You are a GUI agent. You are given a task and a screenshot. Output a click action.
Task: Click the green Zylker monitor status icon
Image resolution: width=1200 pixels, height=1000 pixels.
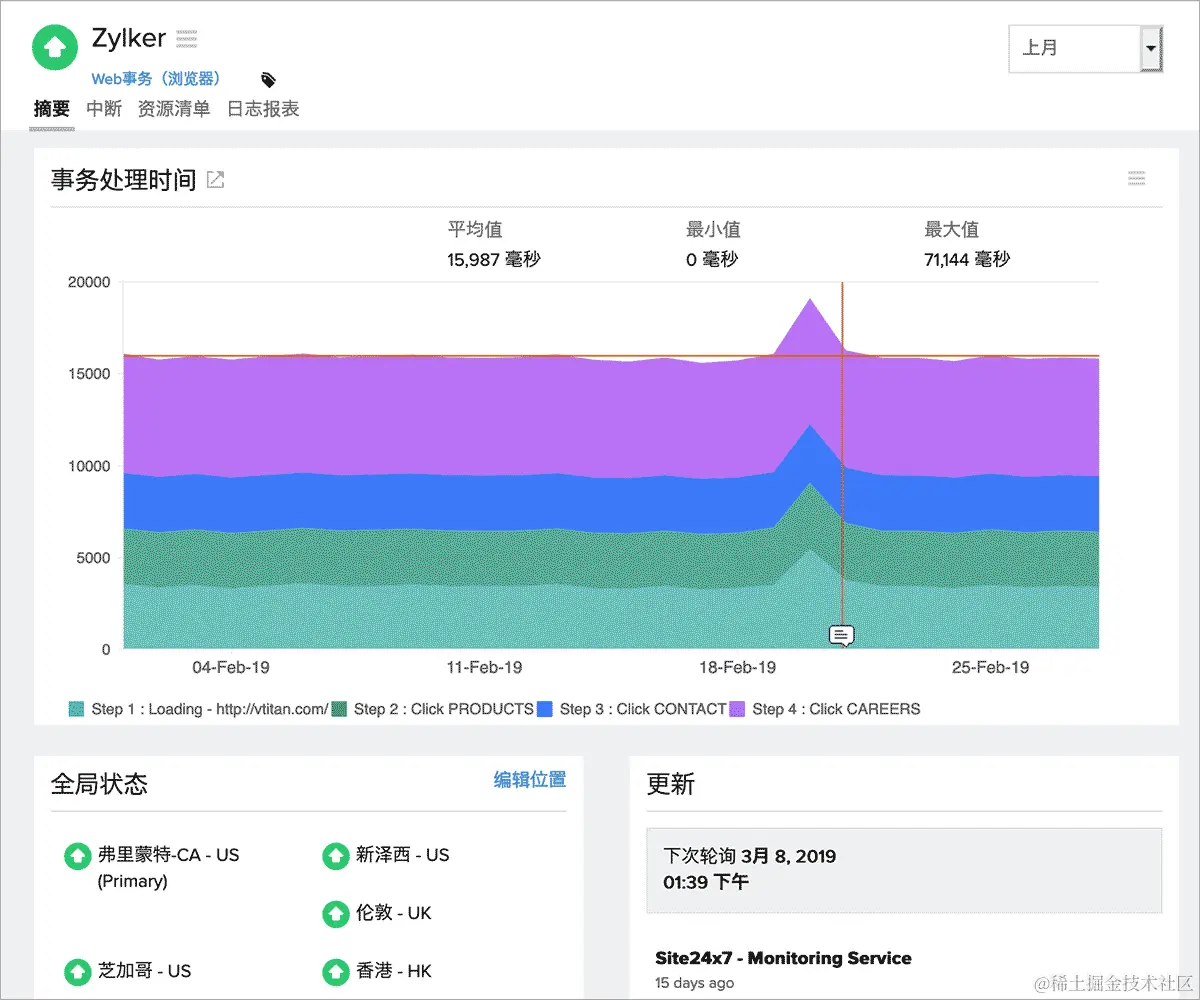(x=54, y=47)
